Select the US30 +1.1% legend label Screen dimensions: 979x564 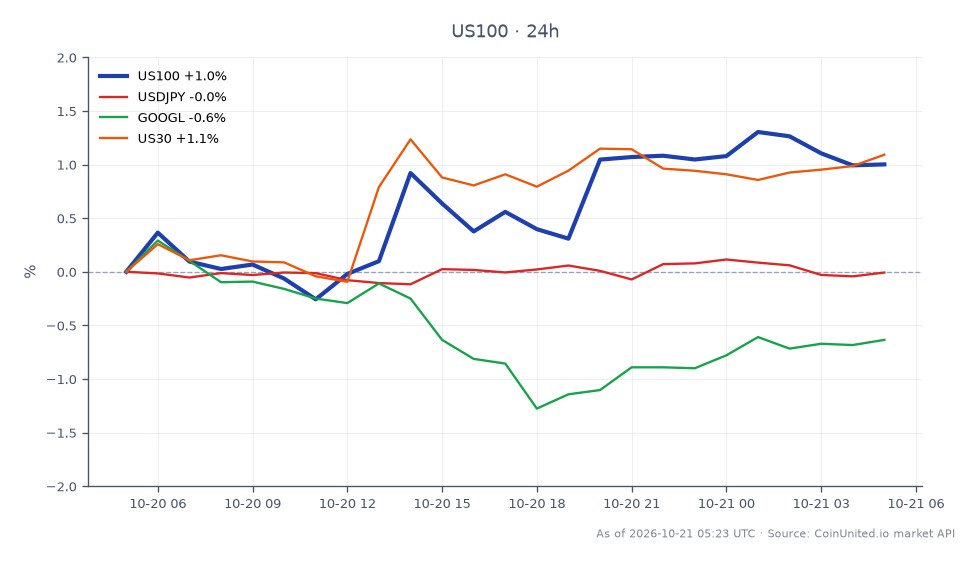click(178, 139)
